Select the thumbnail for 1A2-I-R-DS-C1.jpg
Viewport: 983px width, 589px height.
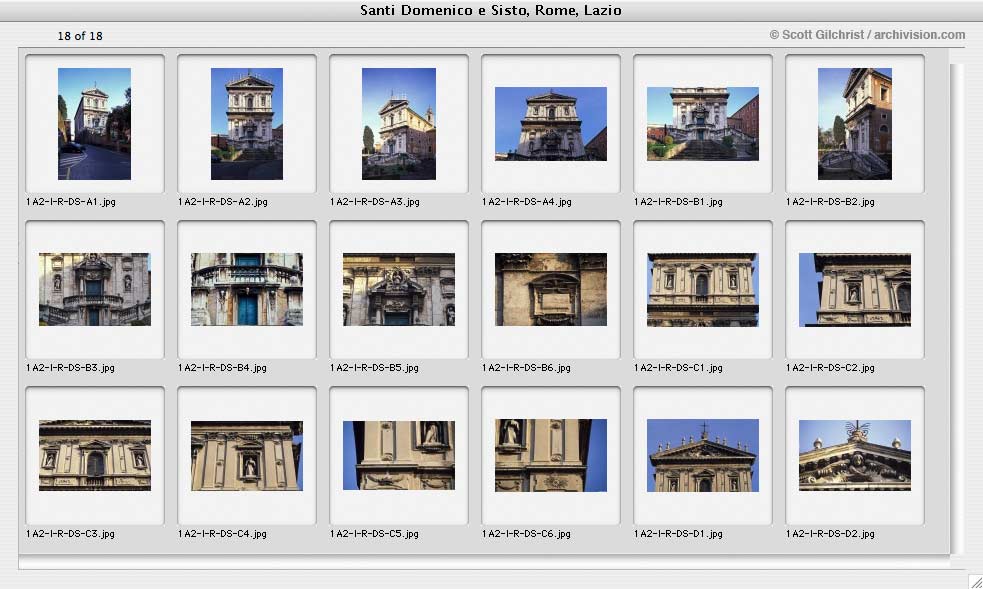(703, 289)
